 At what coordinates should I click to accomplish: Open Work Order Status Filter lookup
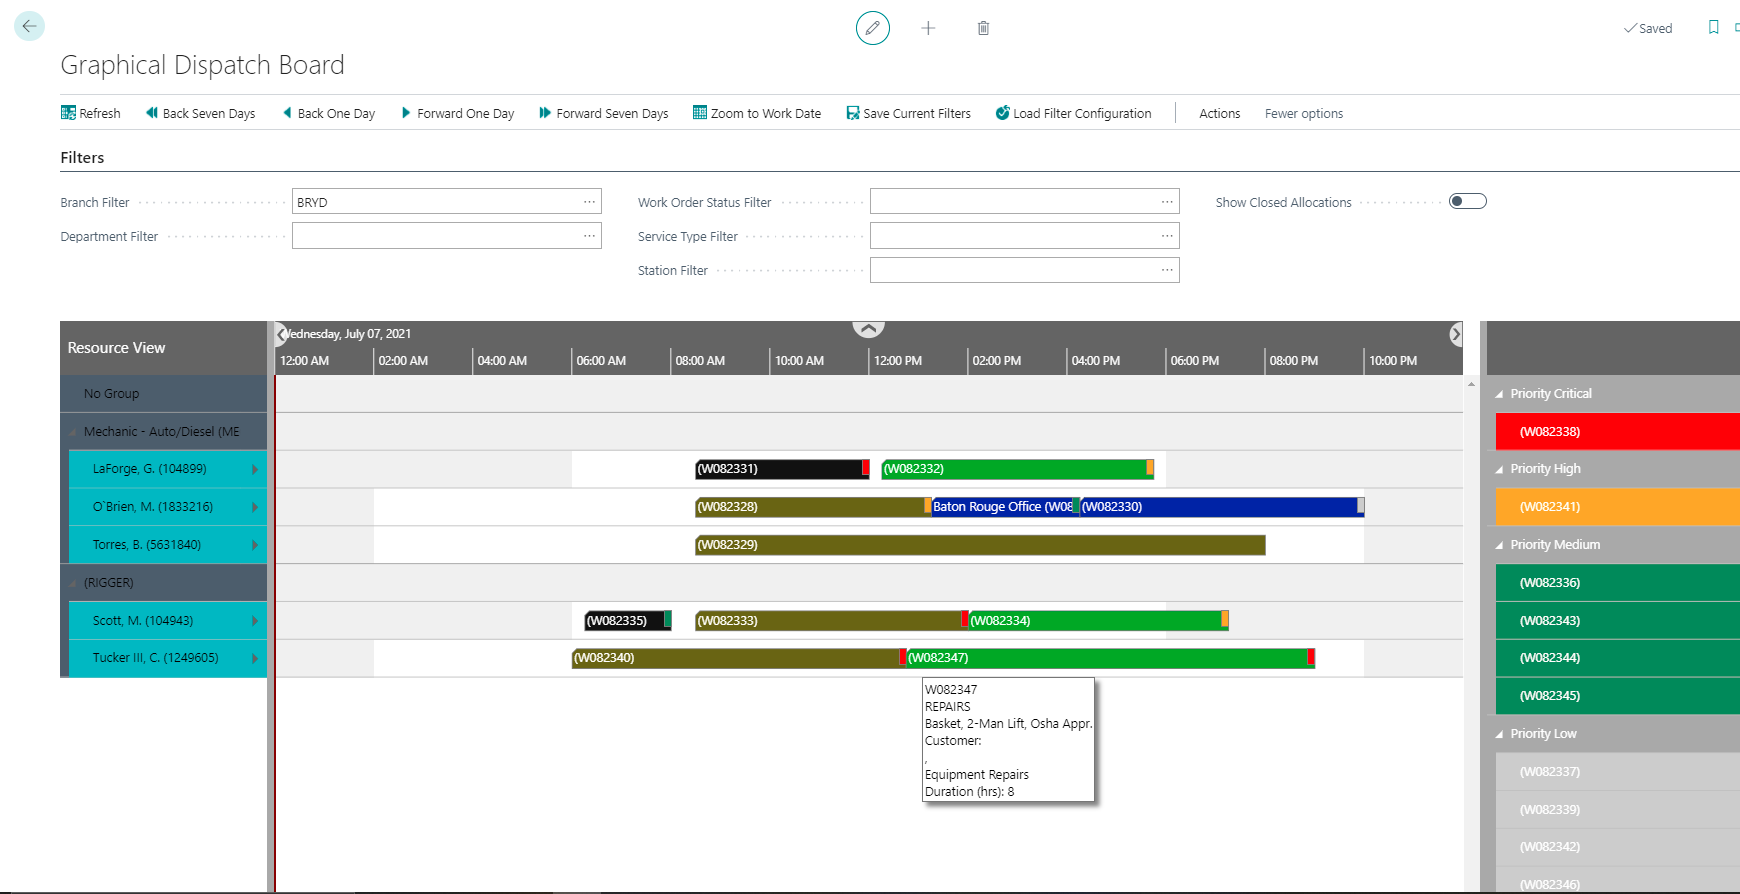click(x=1166, y=202)
